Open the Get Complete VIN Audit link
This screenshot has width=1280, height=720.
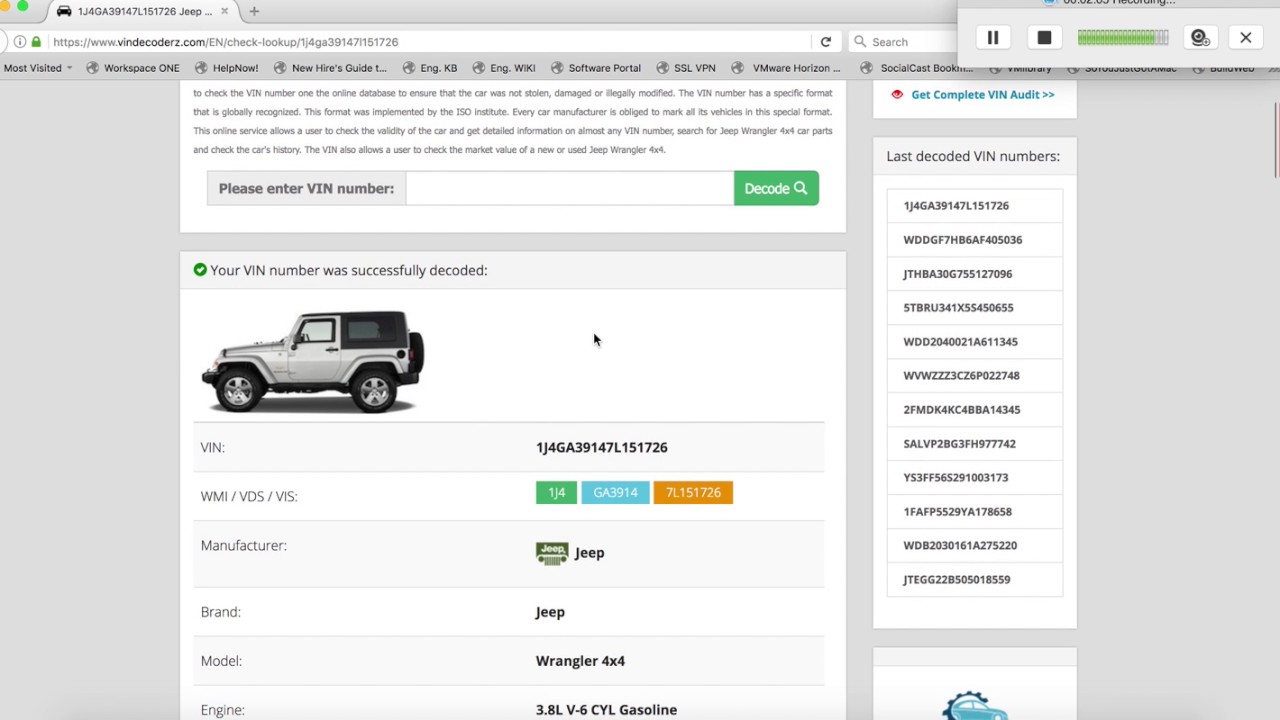coord(982,94)
